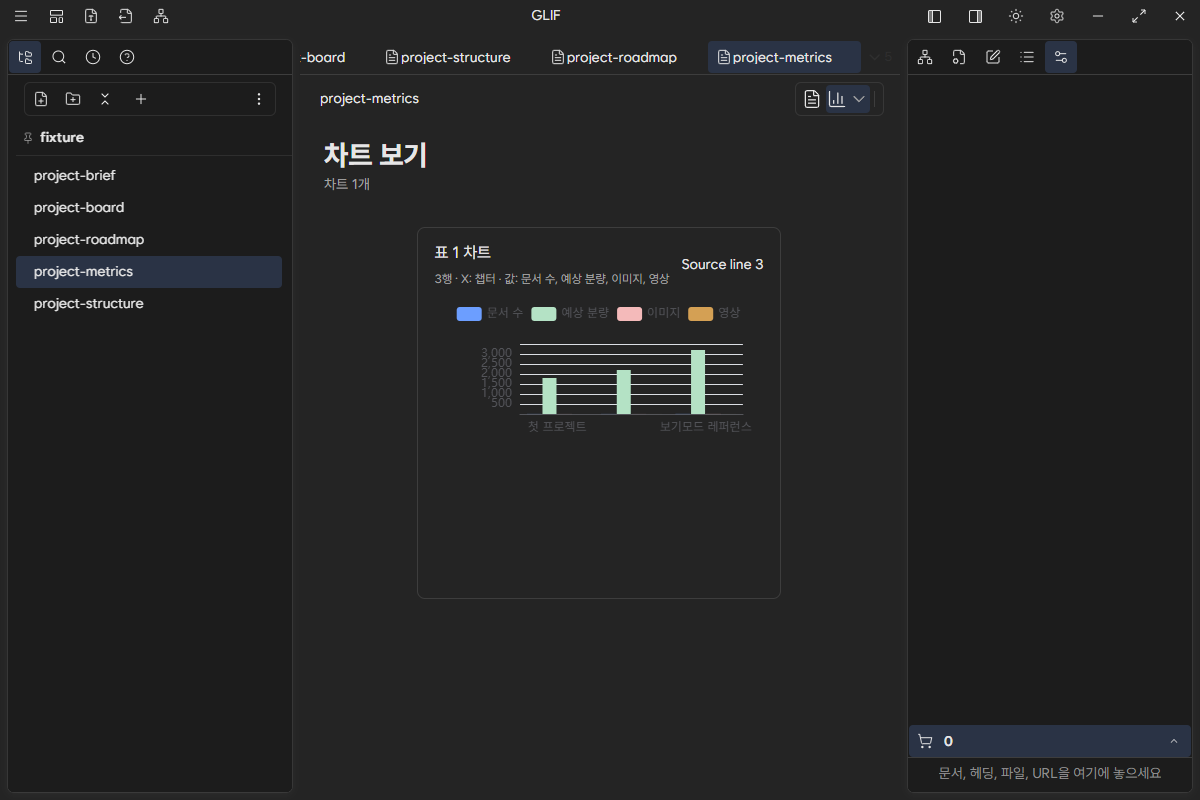Open the edit note icon in right panel
The width and height of the screenshot is (1200, 800).
[993, 57]
